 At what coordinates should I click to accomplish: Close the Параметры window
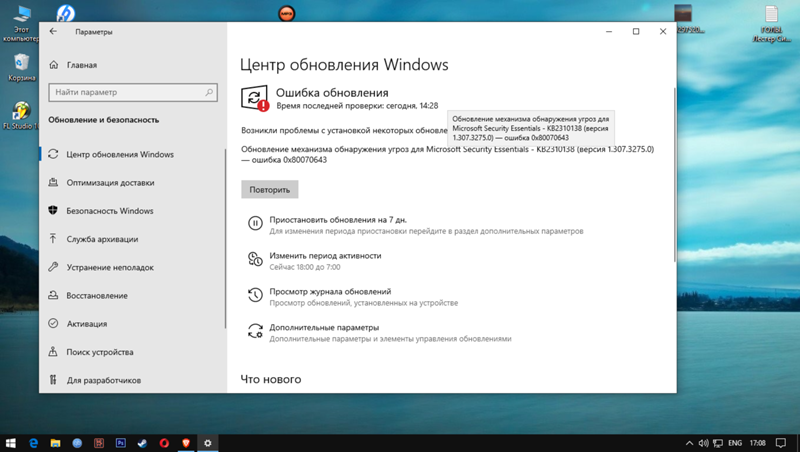pos(663,32)
